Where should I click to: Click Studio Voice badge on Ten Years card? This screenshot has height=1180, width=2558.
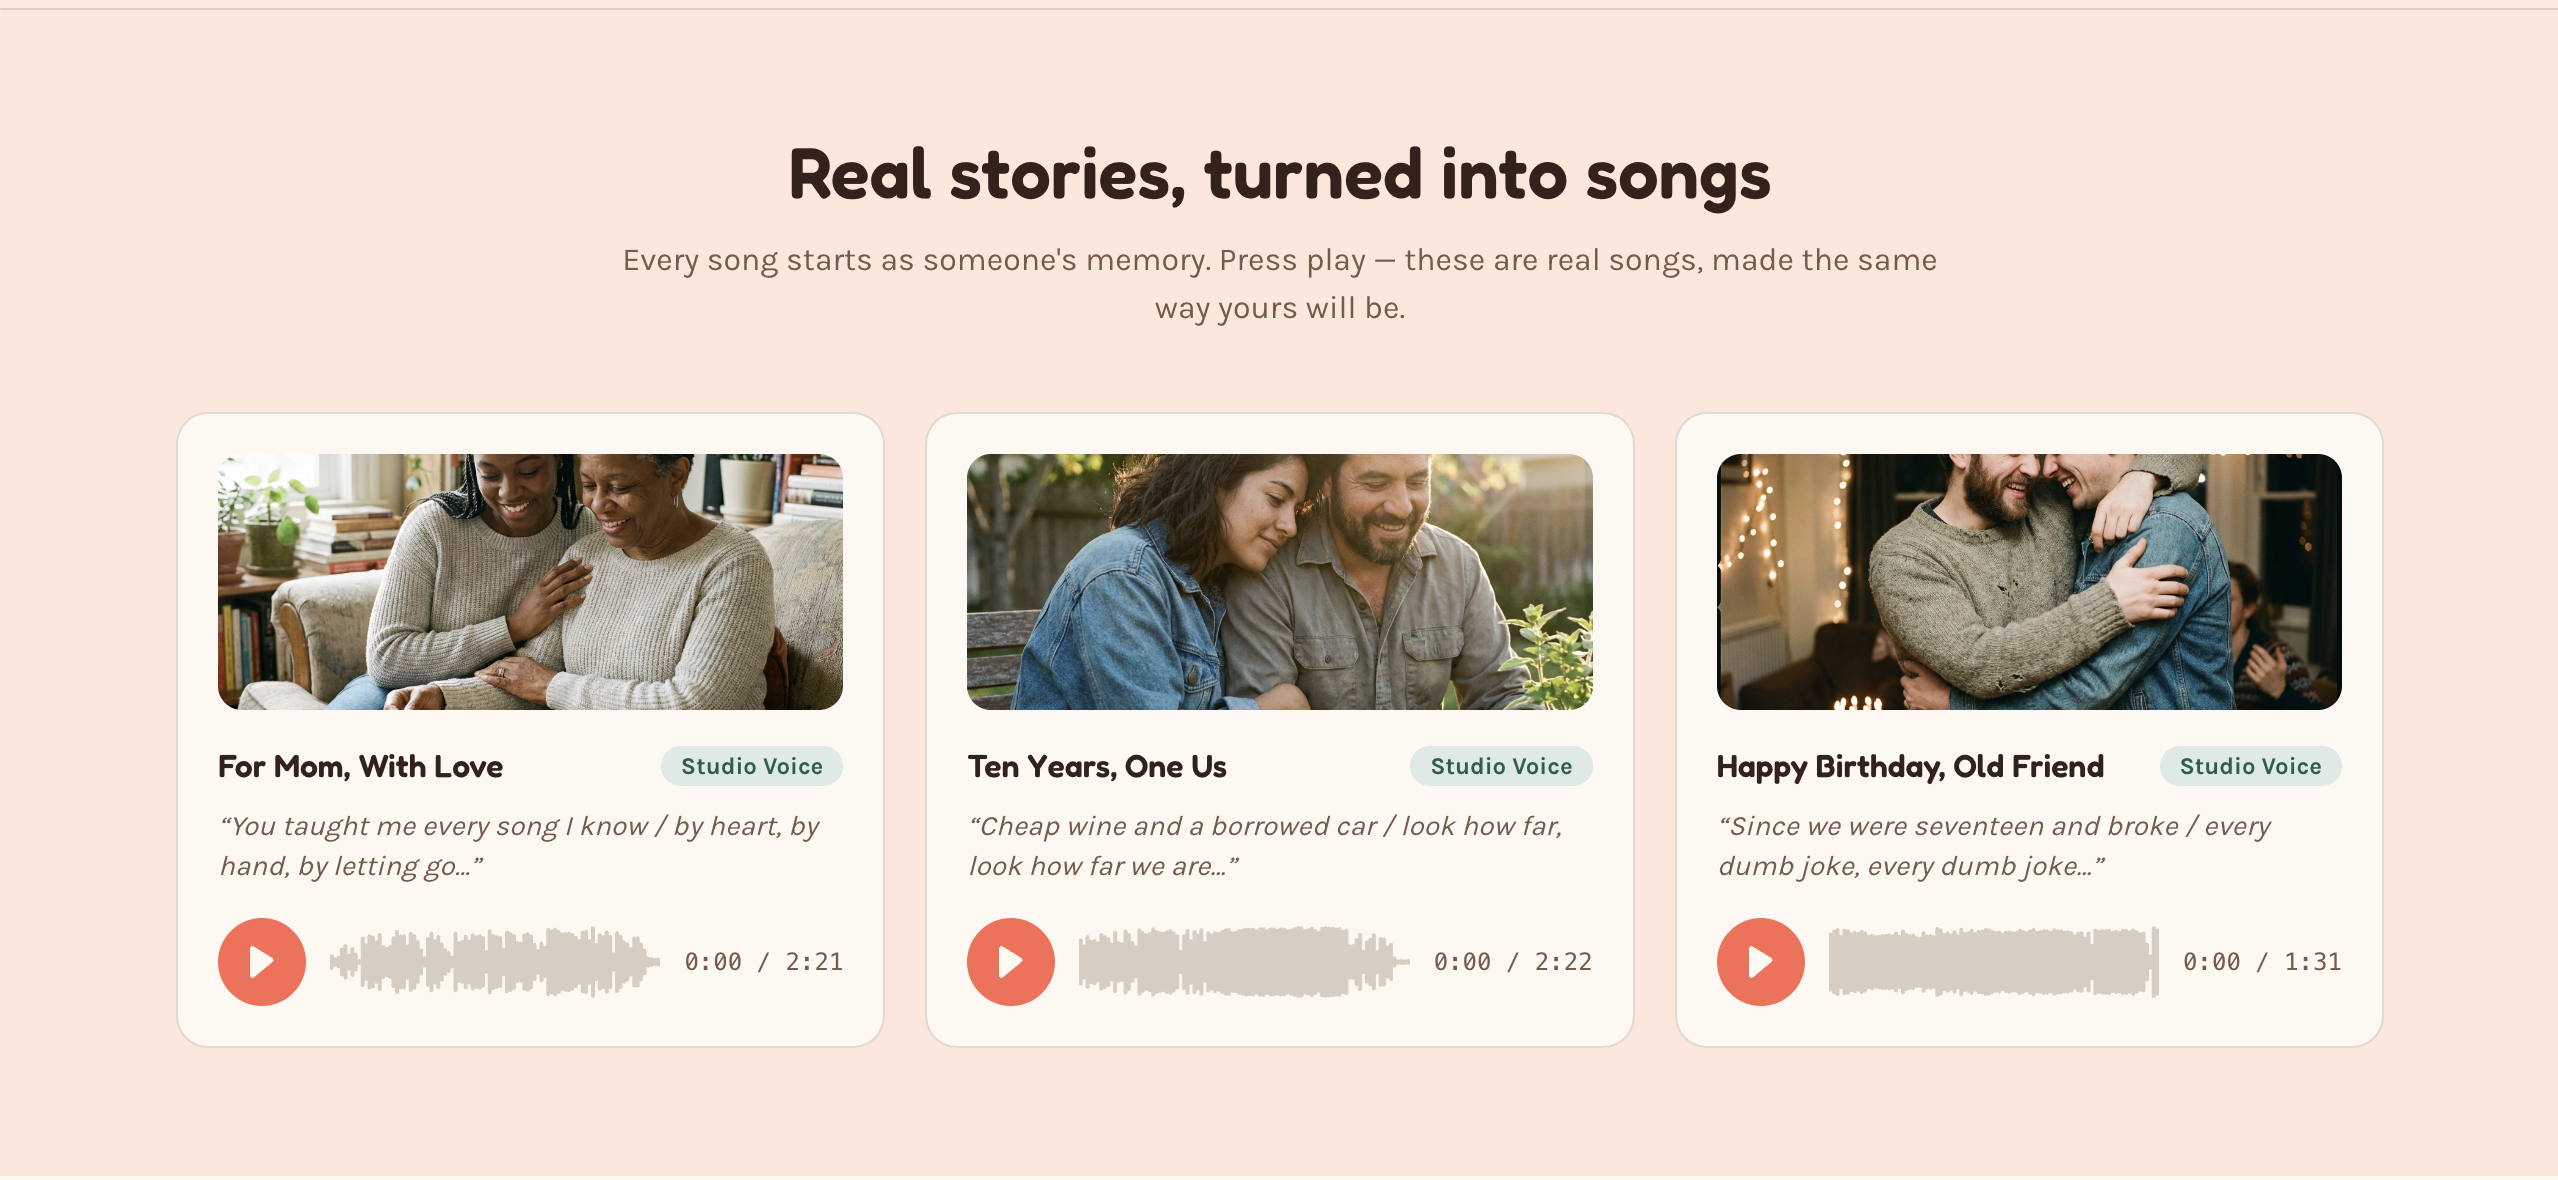(1501, 766)
